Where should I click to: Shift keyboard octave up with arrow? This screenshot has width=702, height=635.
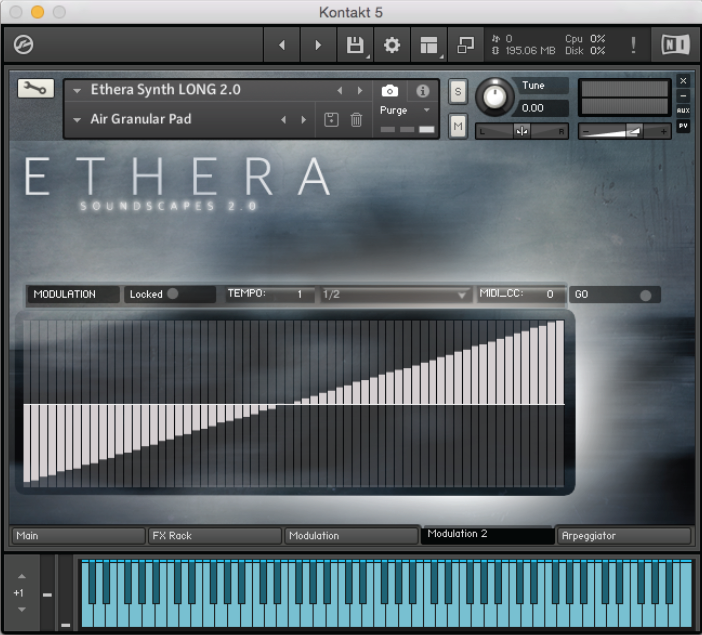pos(21,576)
